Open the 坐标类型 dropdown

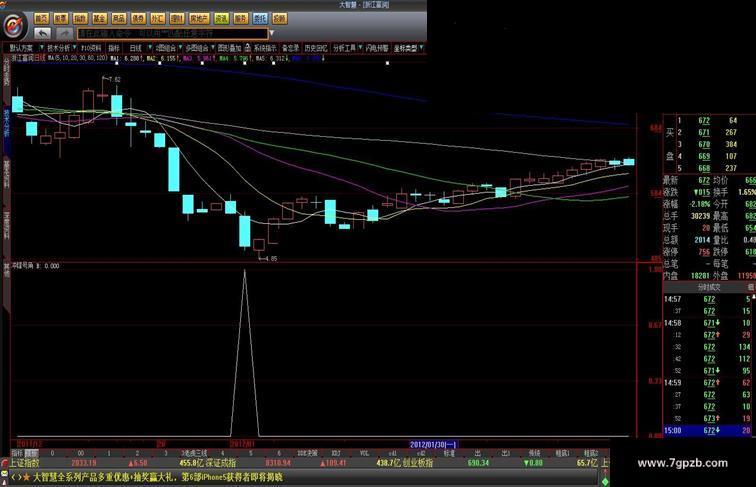point(408,48)
